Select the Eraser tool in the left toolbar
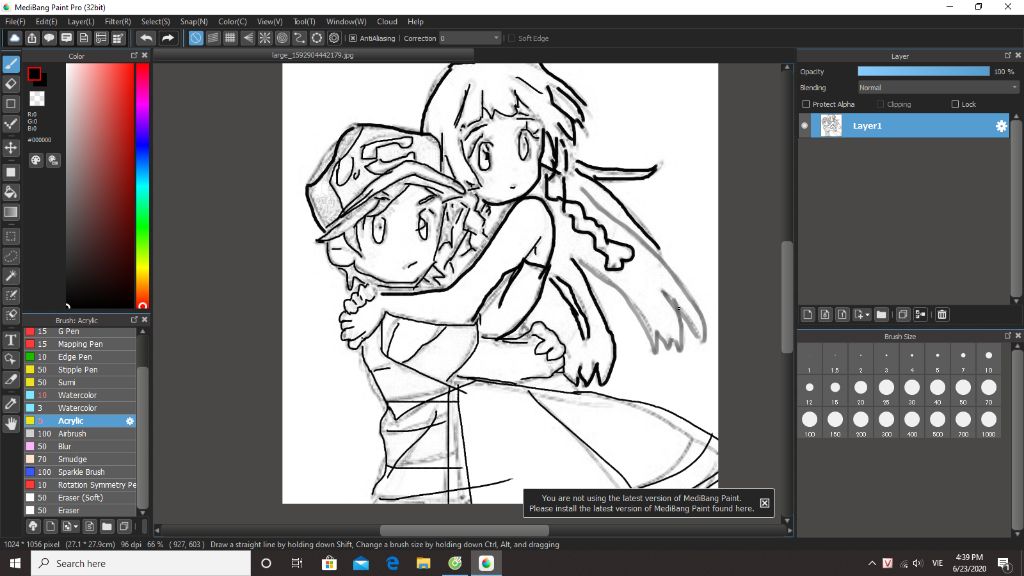Viewport: 1024px width, 576px height. pyautogui.click(x=11, y=84)
